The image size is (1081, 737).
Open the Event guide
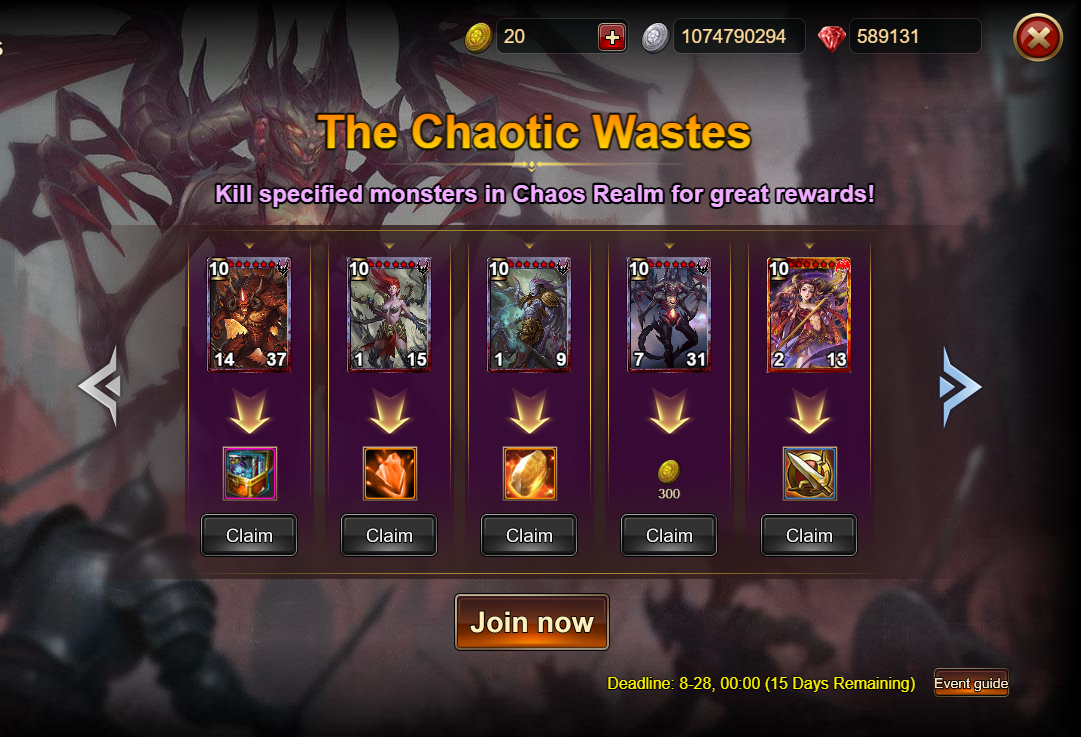(x=971, y=683)
